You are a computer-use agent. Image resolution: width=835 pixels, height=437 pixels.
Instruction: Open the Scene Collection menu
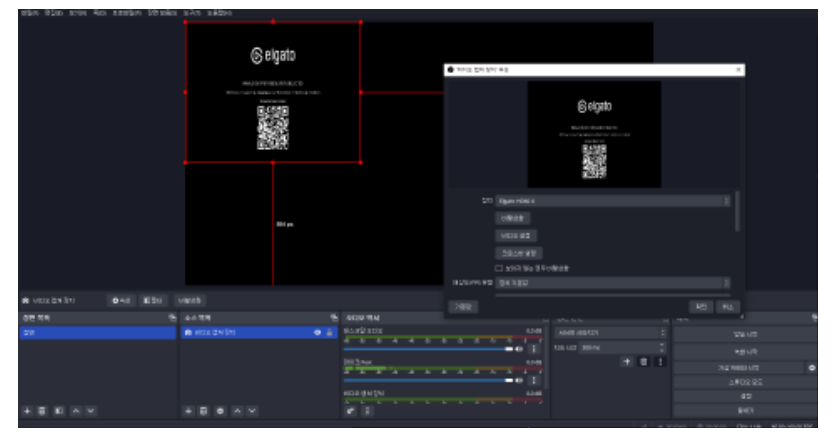pyautogui.click(x=162, y=12)
